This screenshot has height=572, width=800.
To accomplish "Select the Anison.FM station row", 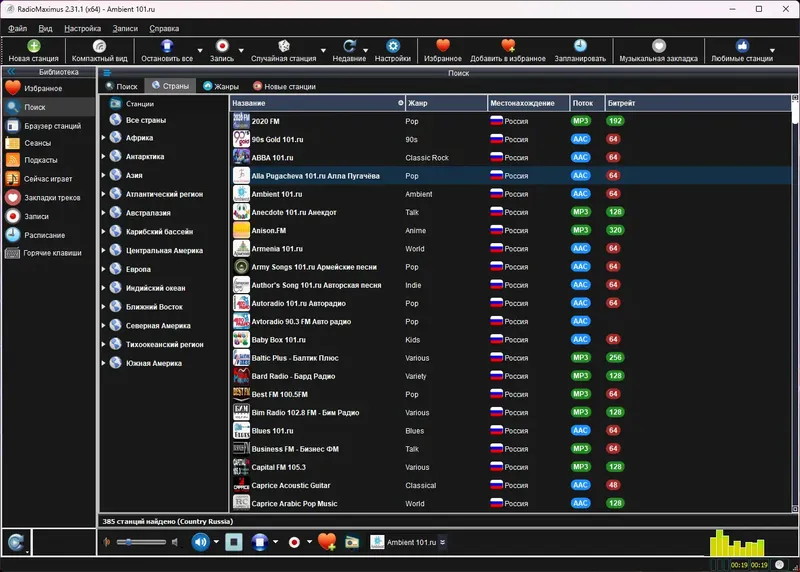I will (510, 231).
